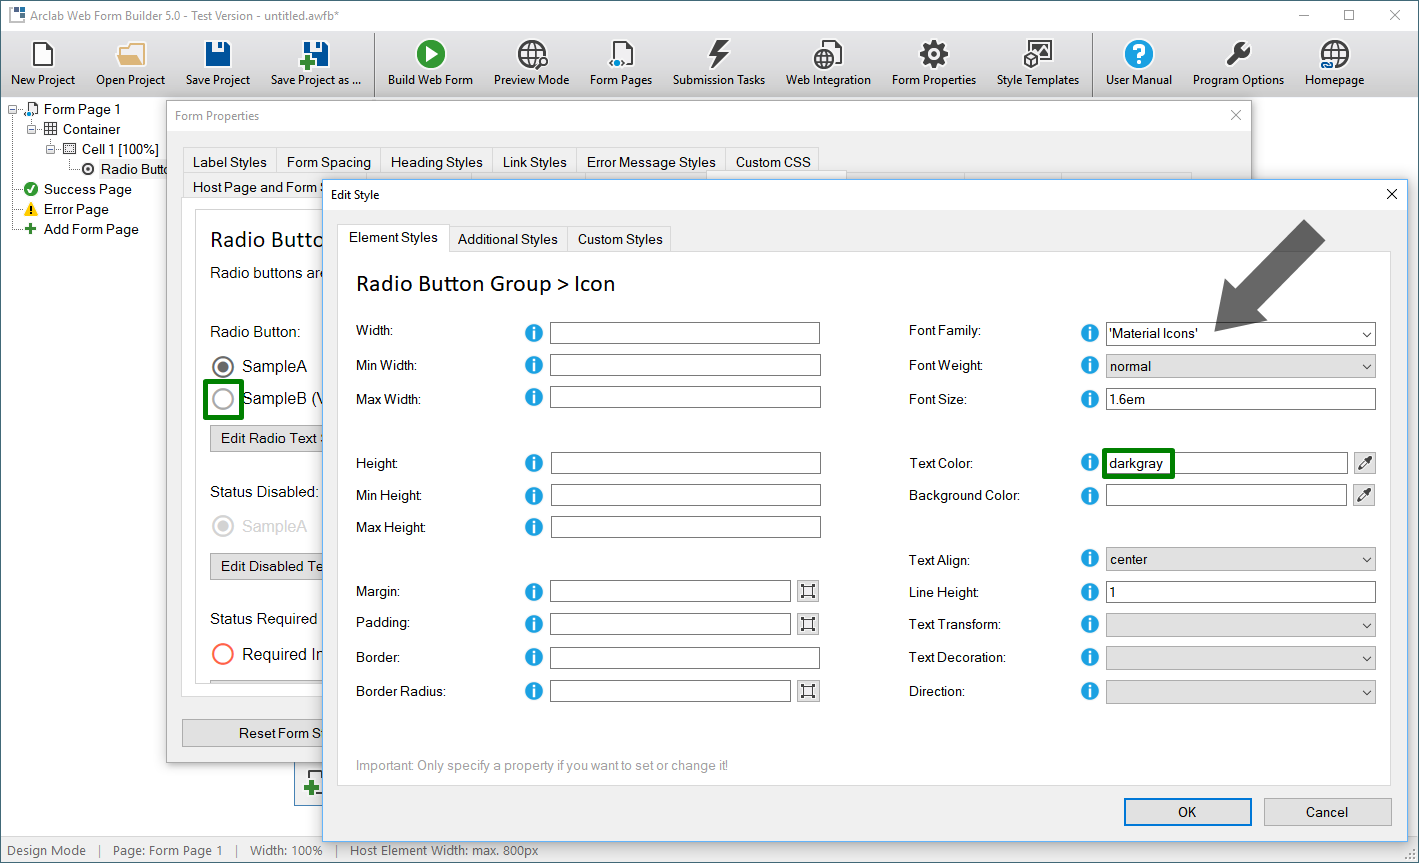
Task: Open the User Manual
Action: coord(1138,62)
